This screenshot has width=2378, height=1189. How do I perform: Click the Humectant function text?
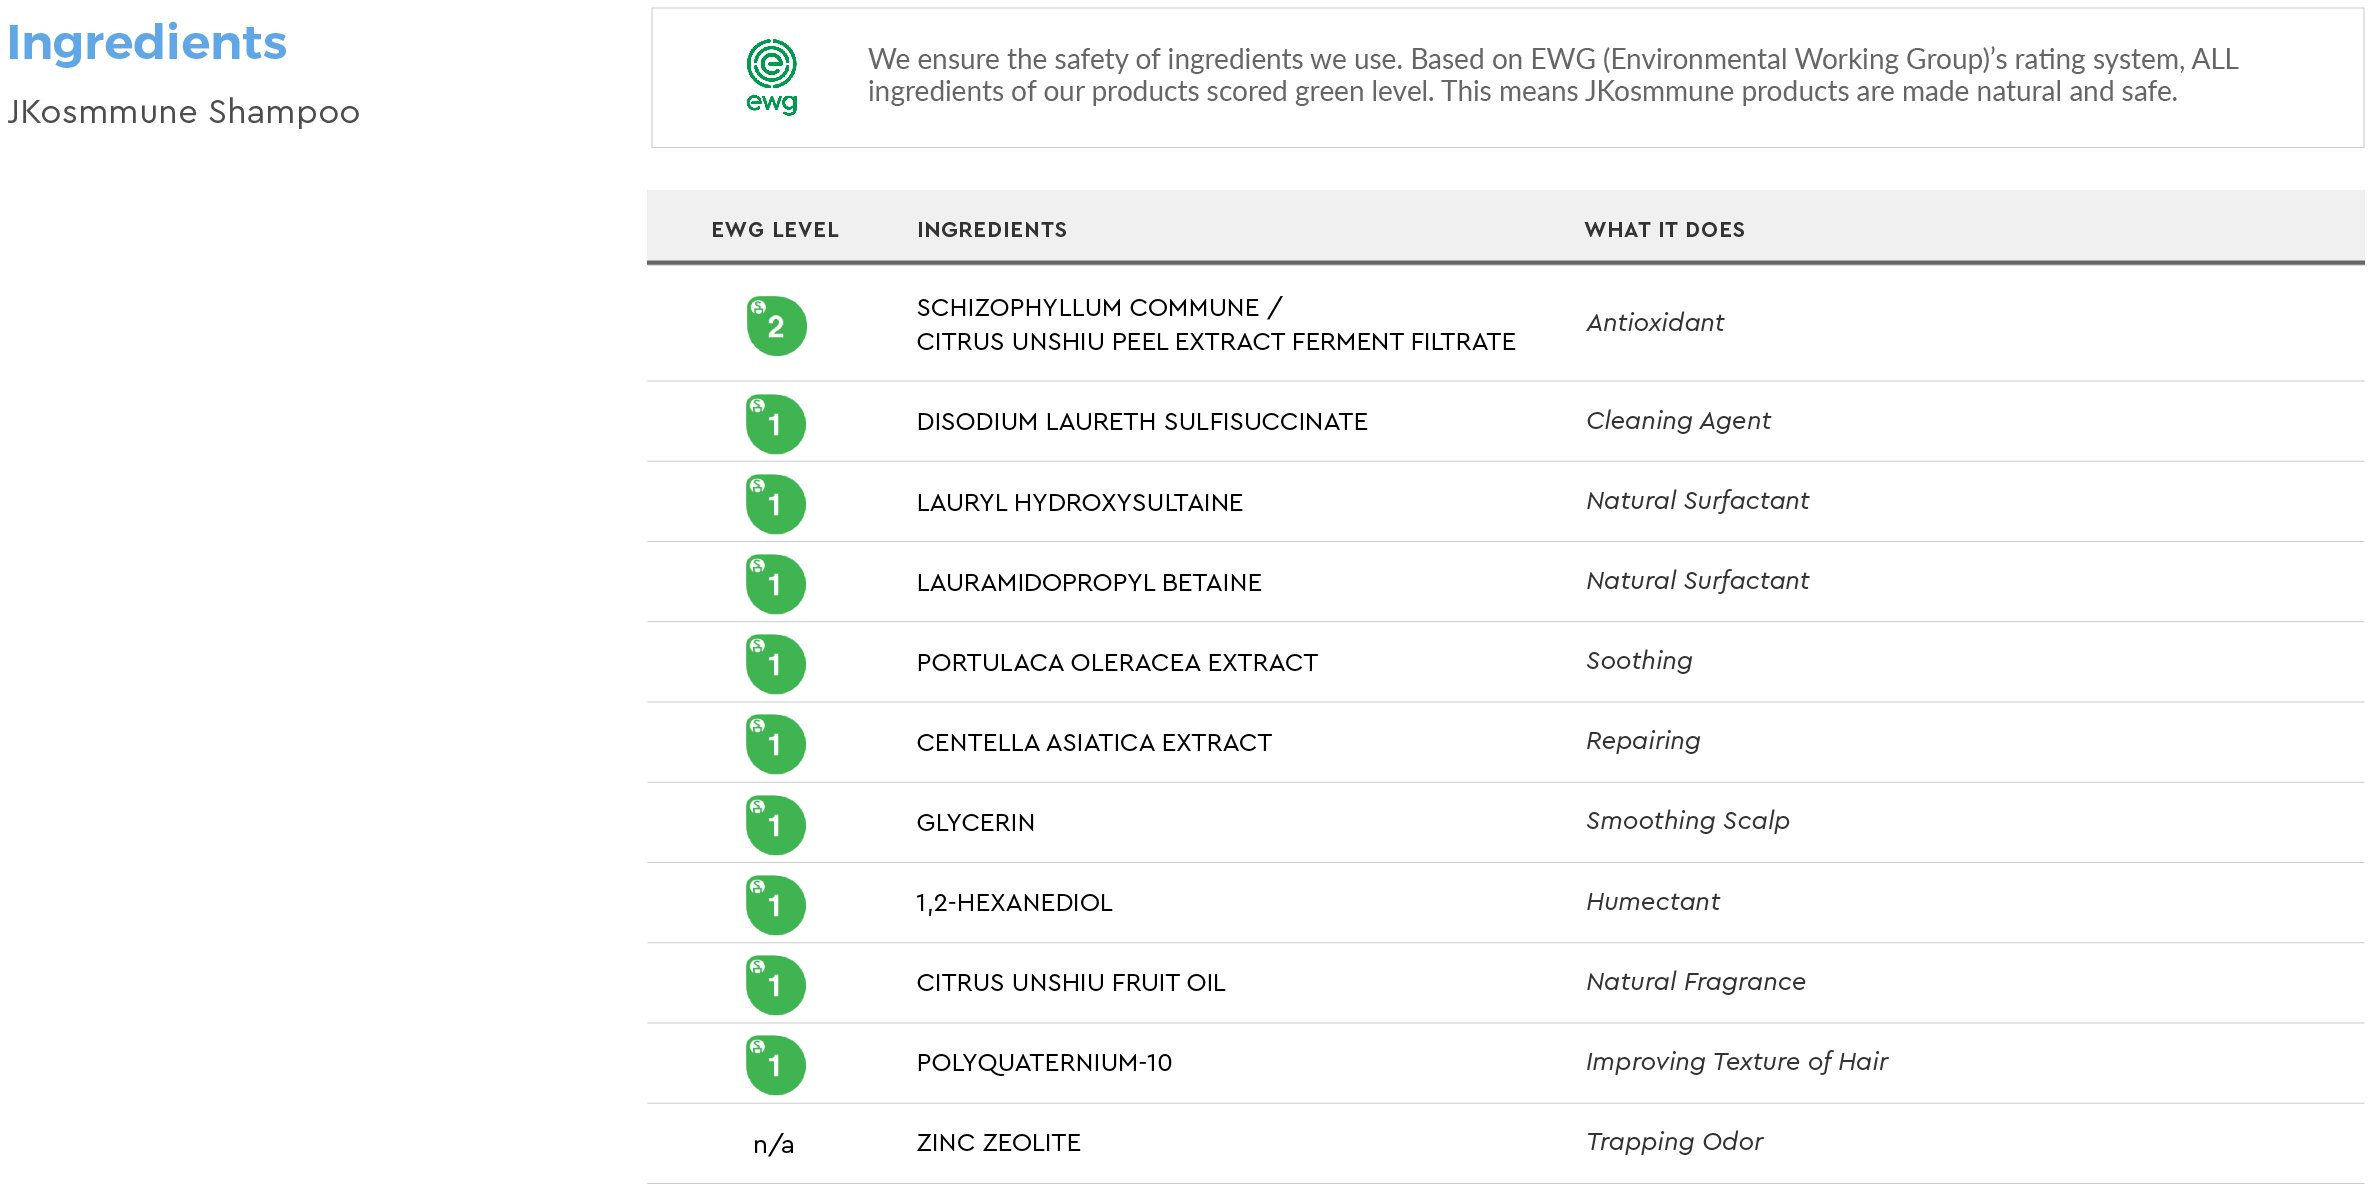(x=1653, y=902)
